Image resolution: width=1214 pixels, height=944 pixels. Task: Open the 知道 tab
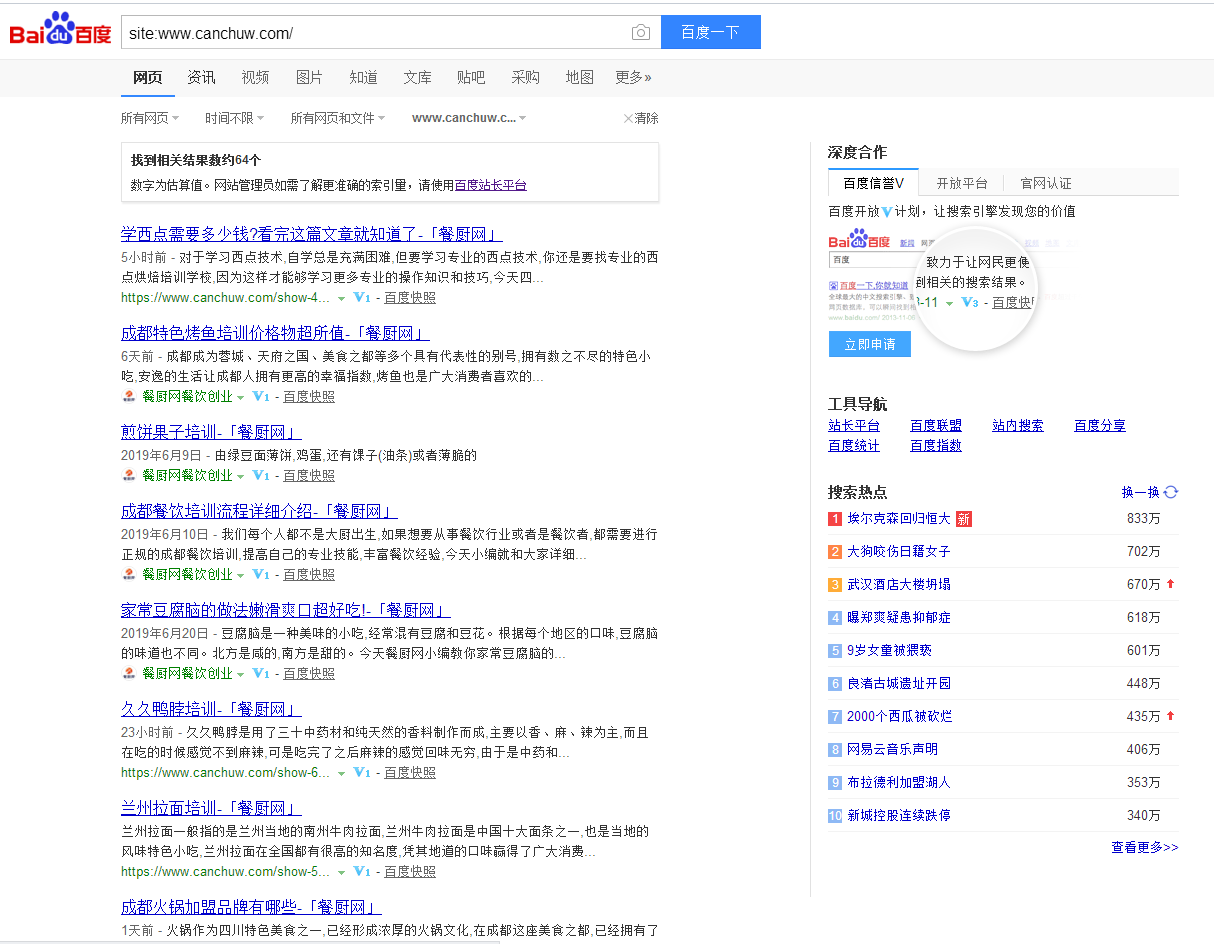pyautogui.click(x=363, y=78)
